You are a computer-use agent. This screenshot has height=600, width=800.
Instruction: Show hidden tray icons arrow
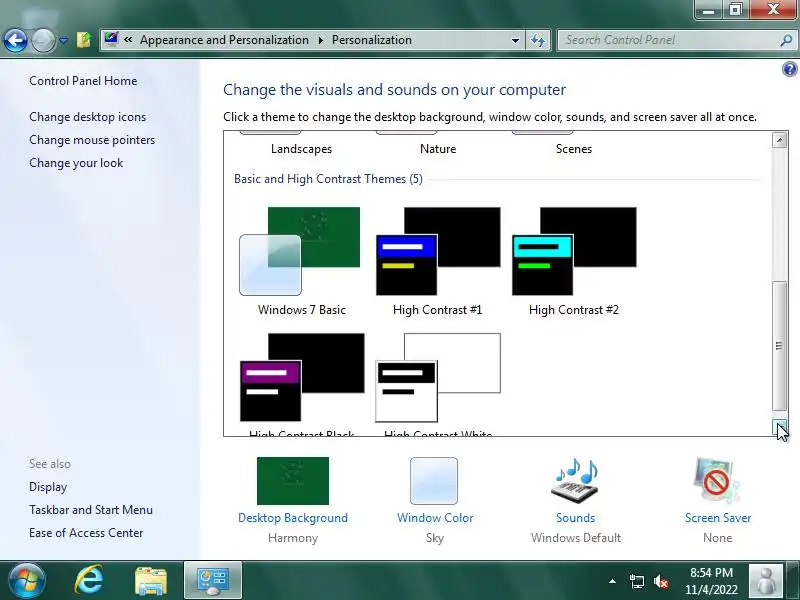[x=612, y=581]
